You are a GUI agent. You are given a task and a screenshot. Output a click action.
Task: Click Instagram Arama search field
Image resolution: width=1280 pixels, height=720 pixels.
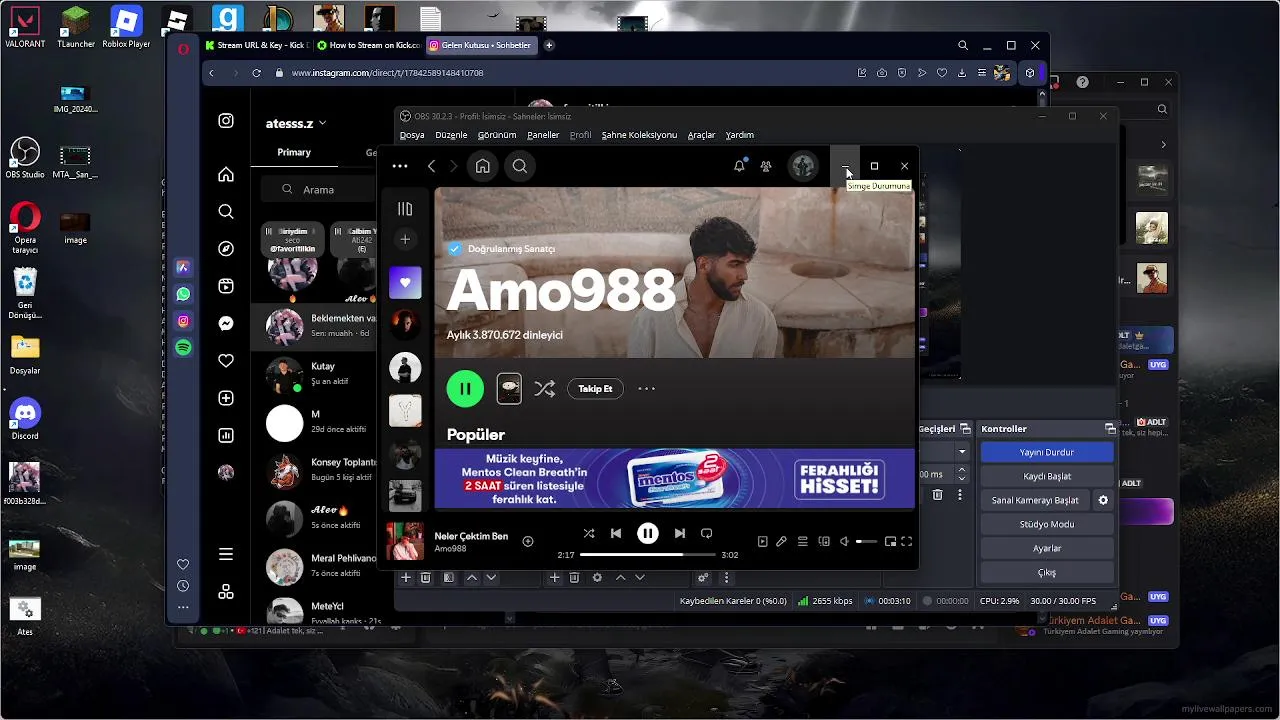tap(319, 189)
